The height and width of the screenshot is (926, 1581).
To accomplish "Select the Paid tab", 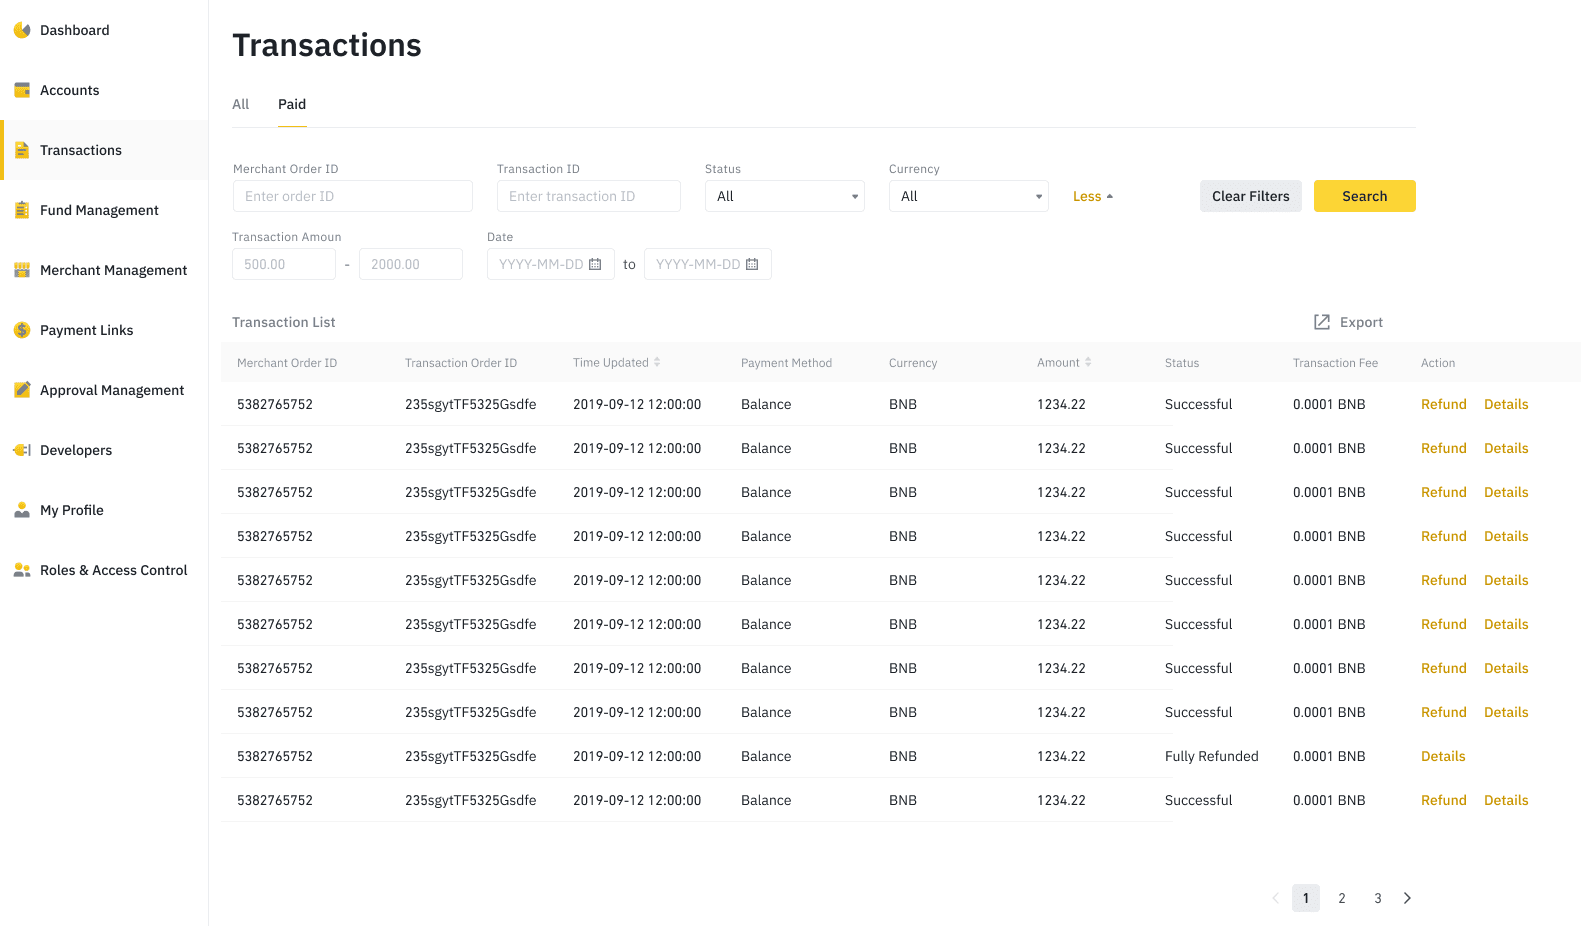I will (292, 104).
